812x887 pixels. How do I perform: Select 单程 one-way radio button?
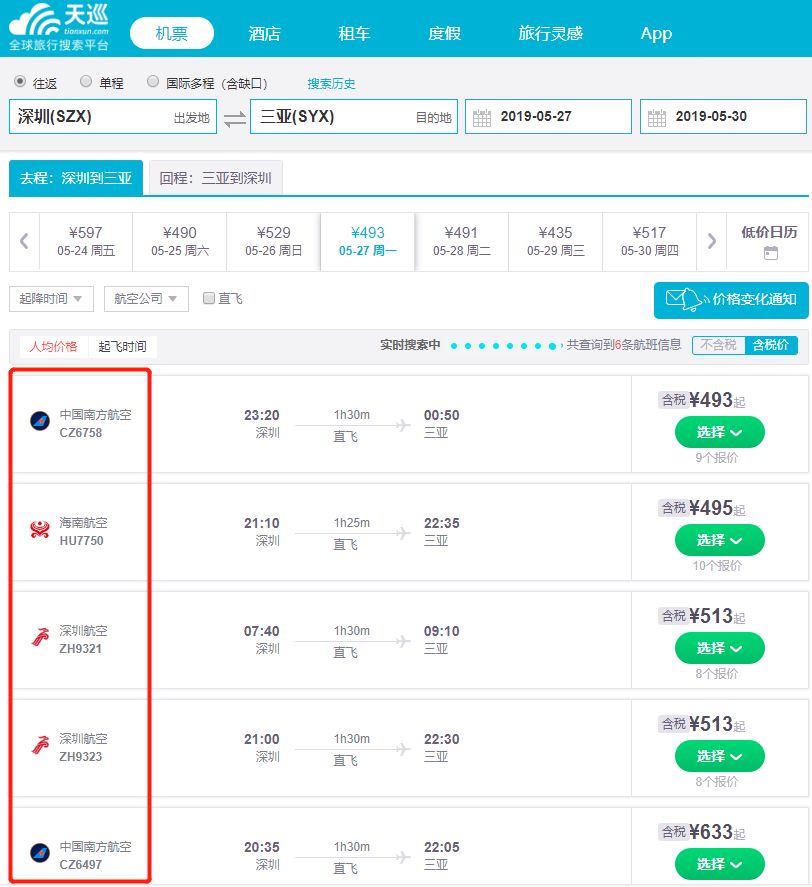(x=86, y=81)
